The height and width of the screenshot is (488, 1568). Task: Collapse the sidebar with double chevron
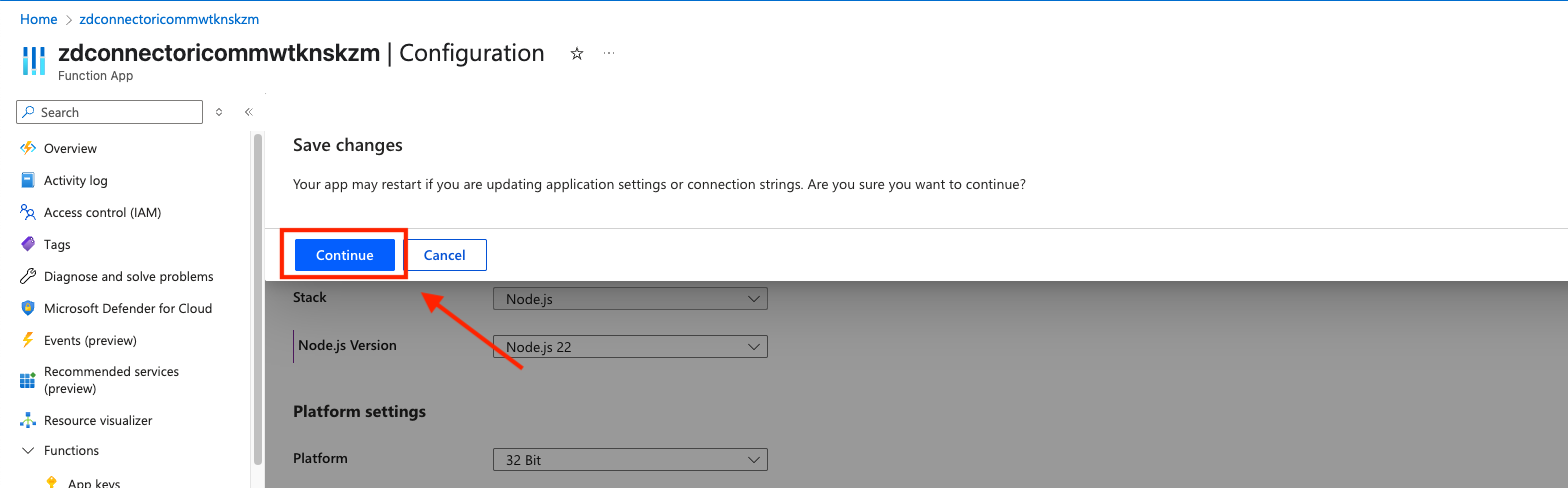[x=248, y=112]
